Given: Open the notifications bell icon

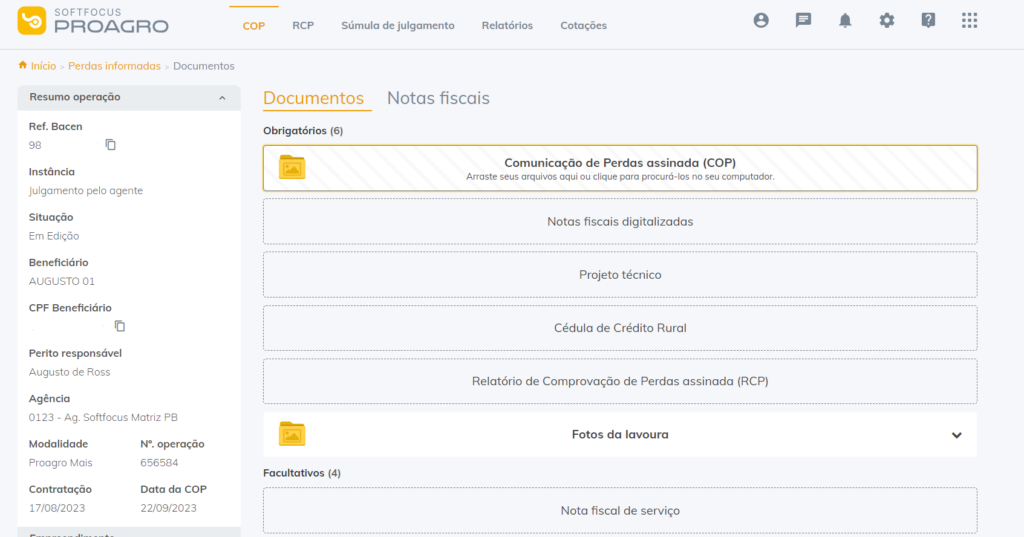Looking at the screenshot, I should pos(845,20).
